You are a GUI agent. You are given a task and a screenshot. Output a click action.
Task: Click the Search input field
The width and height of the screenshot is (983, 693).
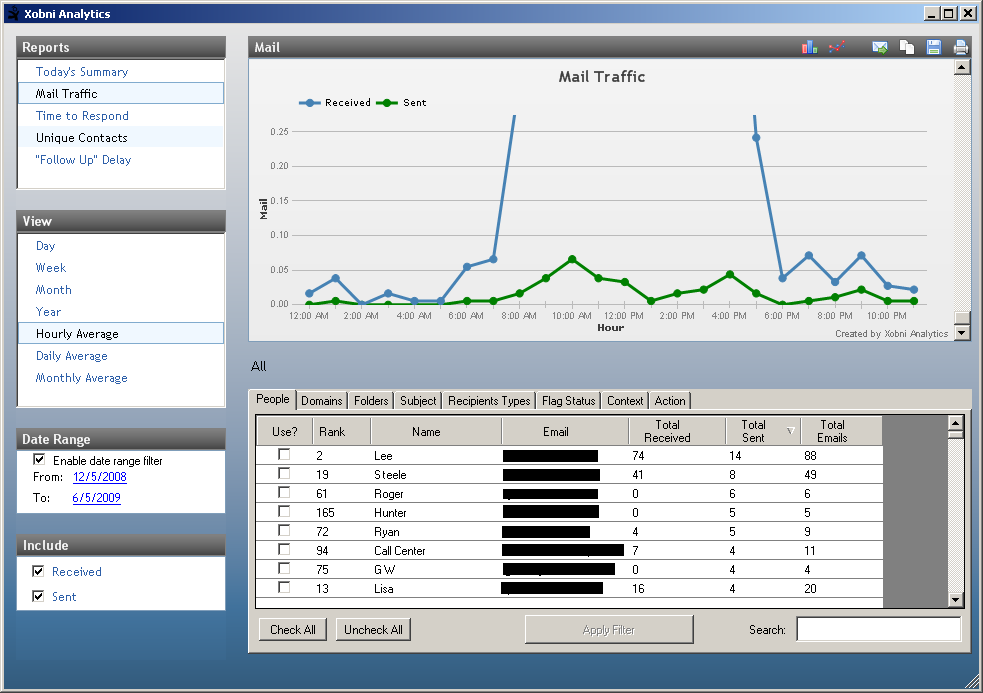point(878,629)
